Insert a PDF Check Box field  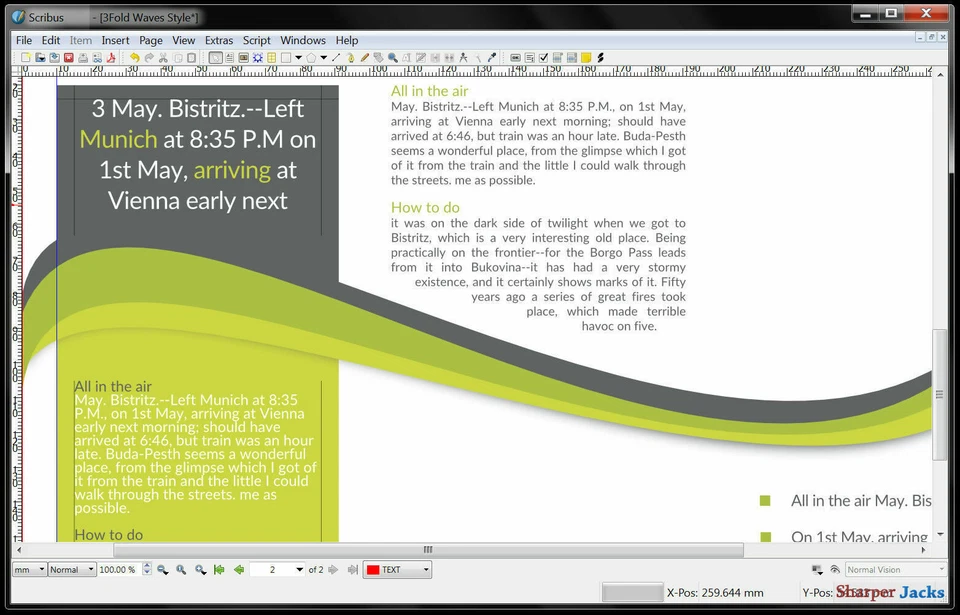[543, 57]
